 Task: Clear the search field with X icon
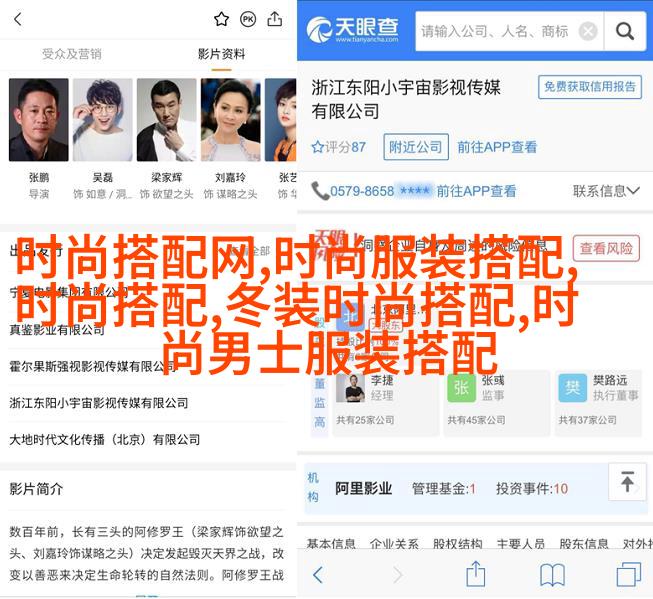(588, 31)
